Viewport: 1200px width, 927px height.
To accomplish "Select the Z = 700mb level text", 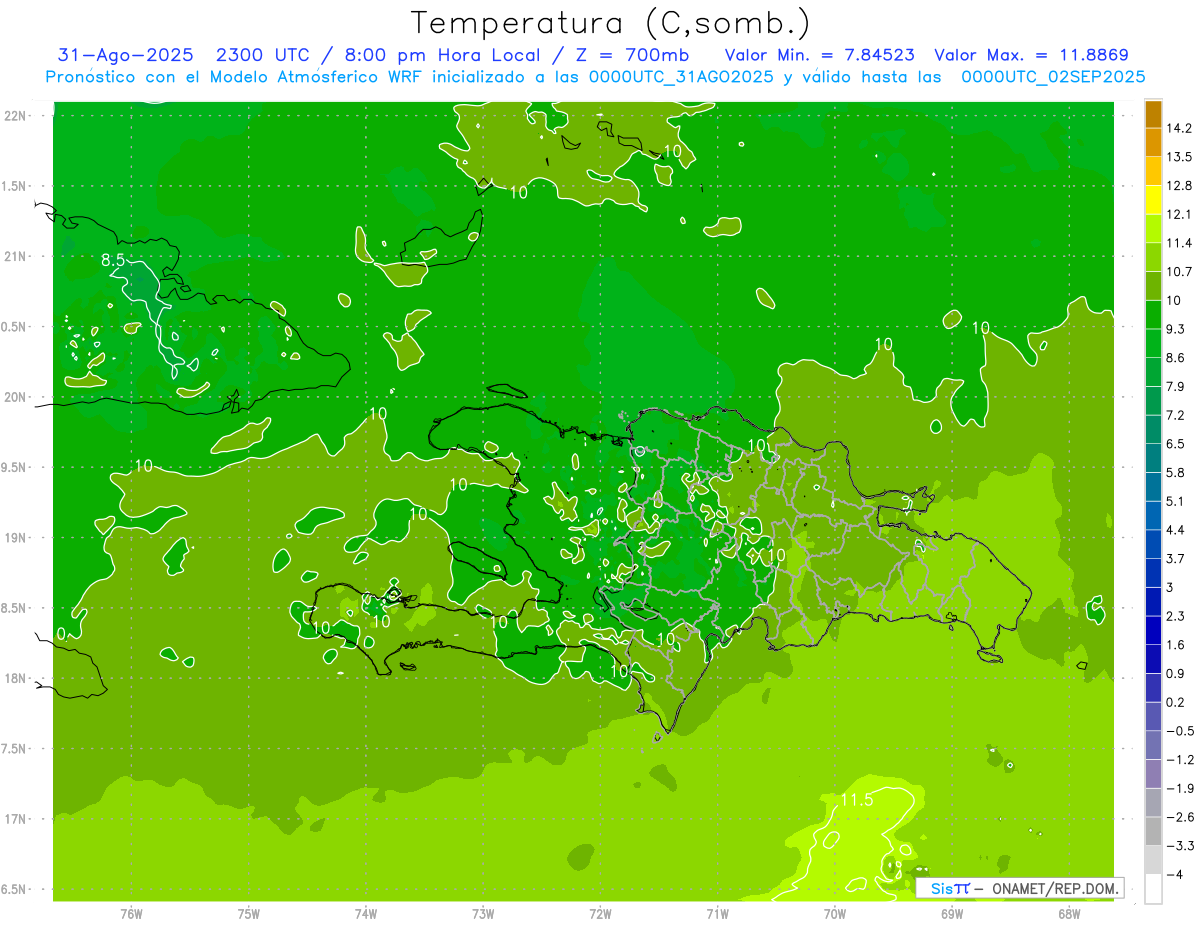I will pyautogui.click(x=630, y=55).
